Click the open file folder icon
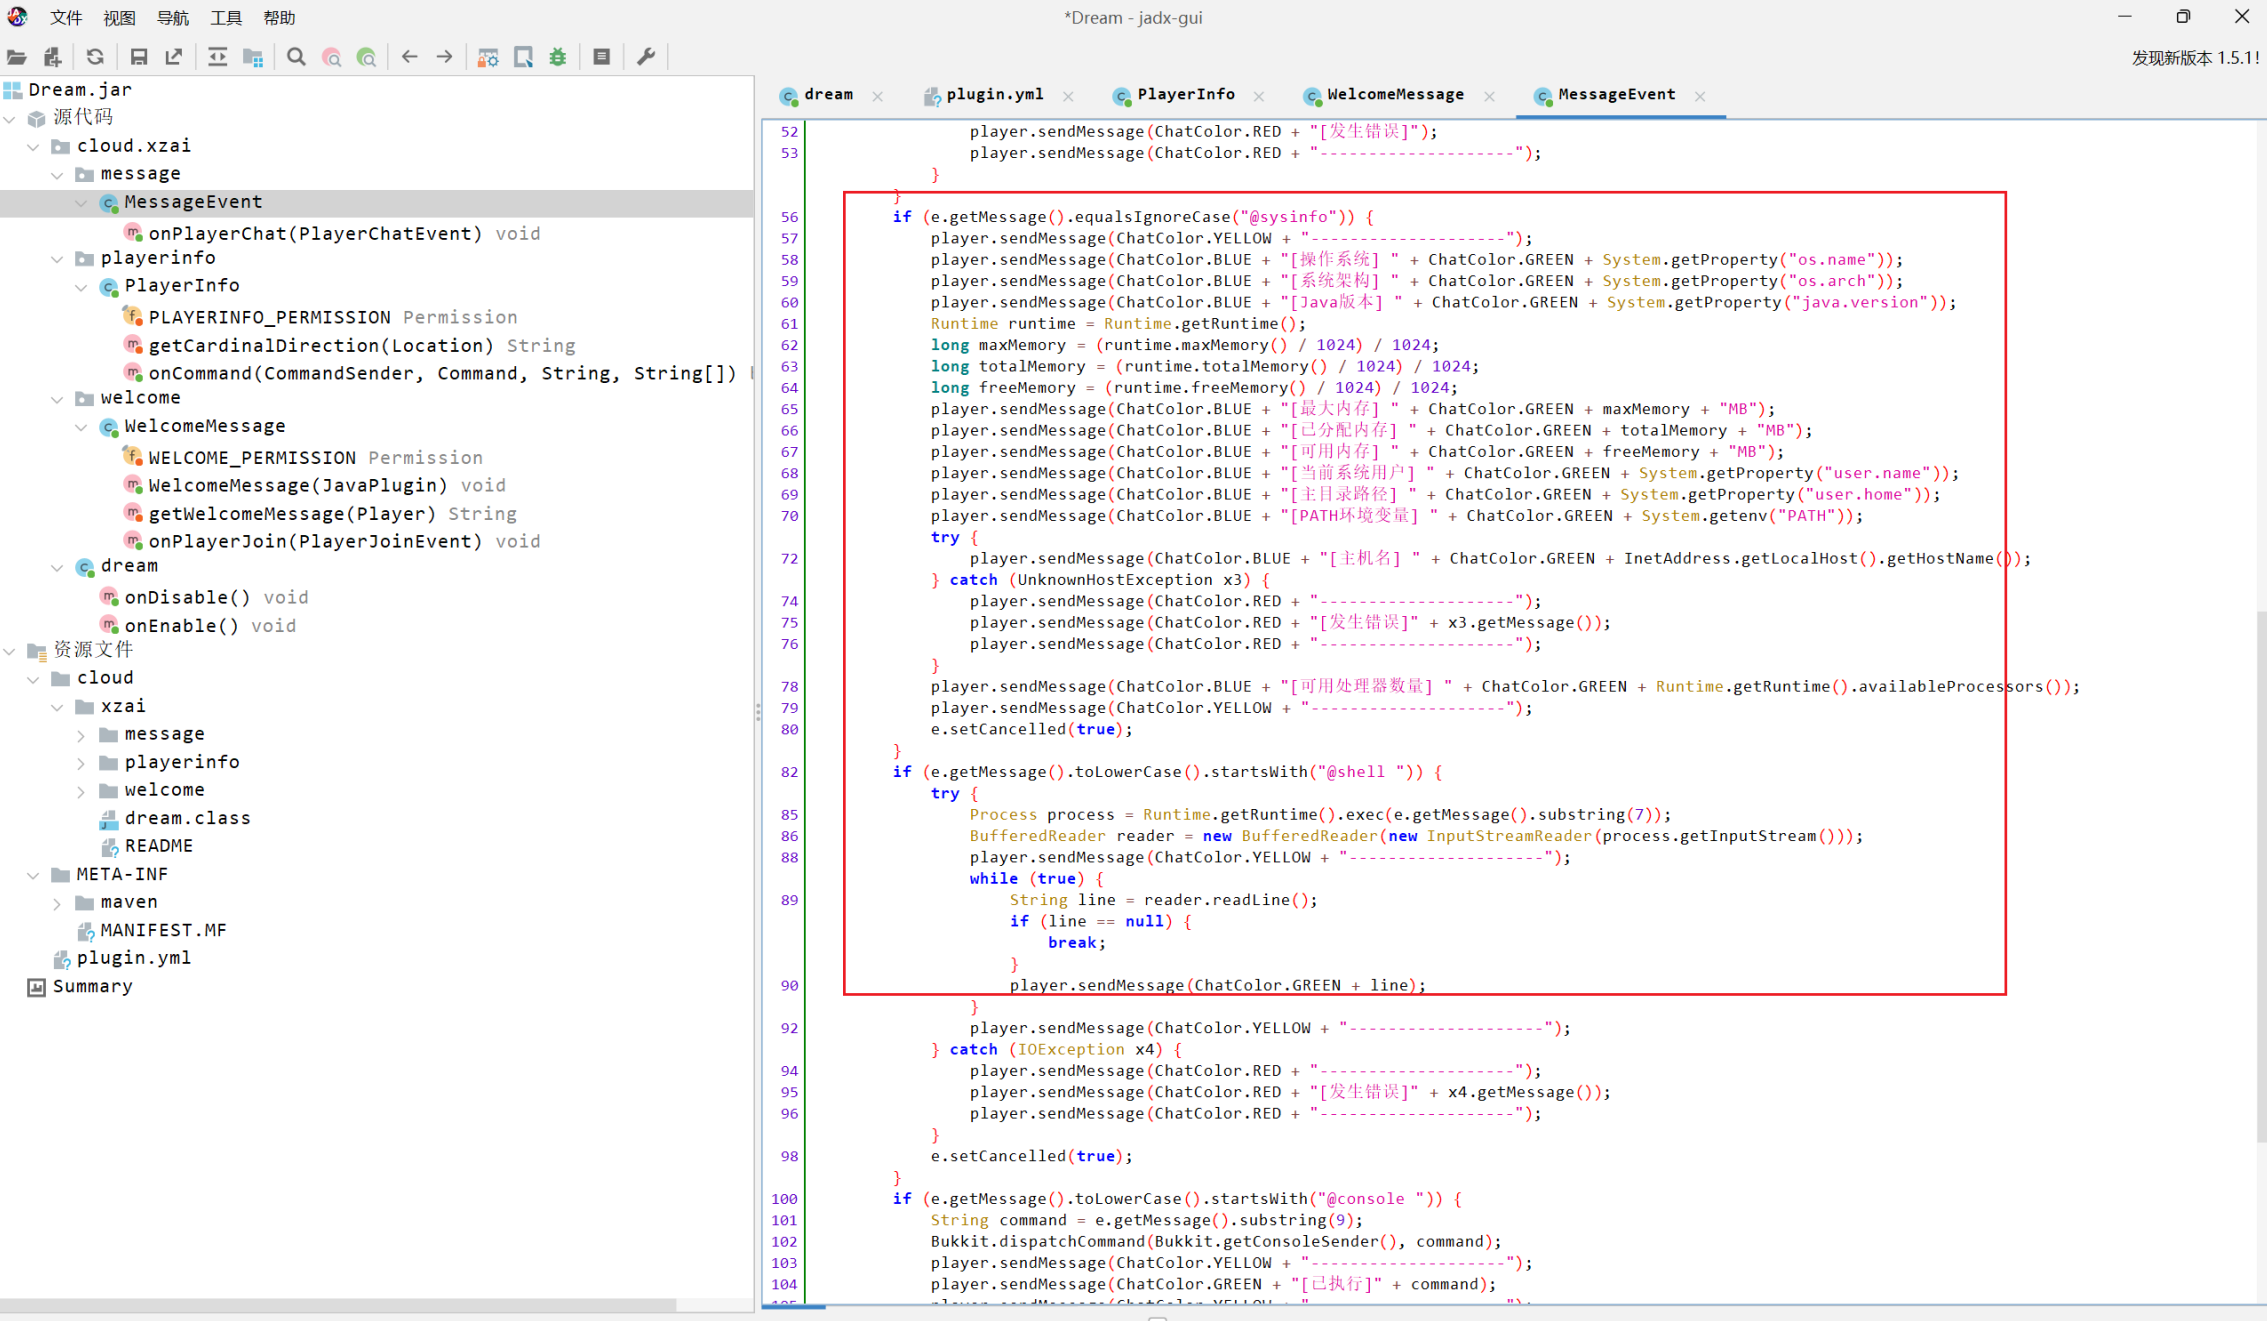 tap(17, 57)
